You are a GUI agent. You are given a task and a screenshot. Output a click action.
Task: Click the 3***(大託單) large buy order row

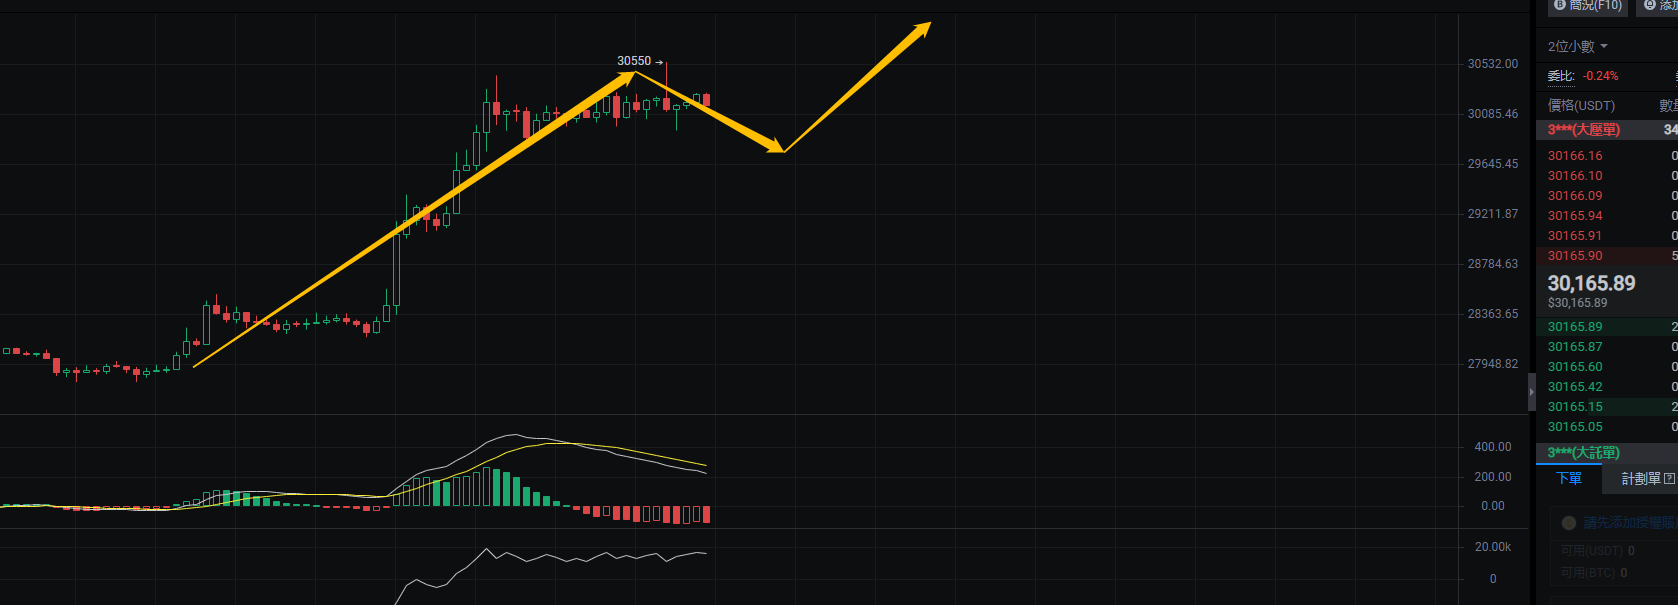tap(1607, 453)
